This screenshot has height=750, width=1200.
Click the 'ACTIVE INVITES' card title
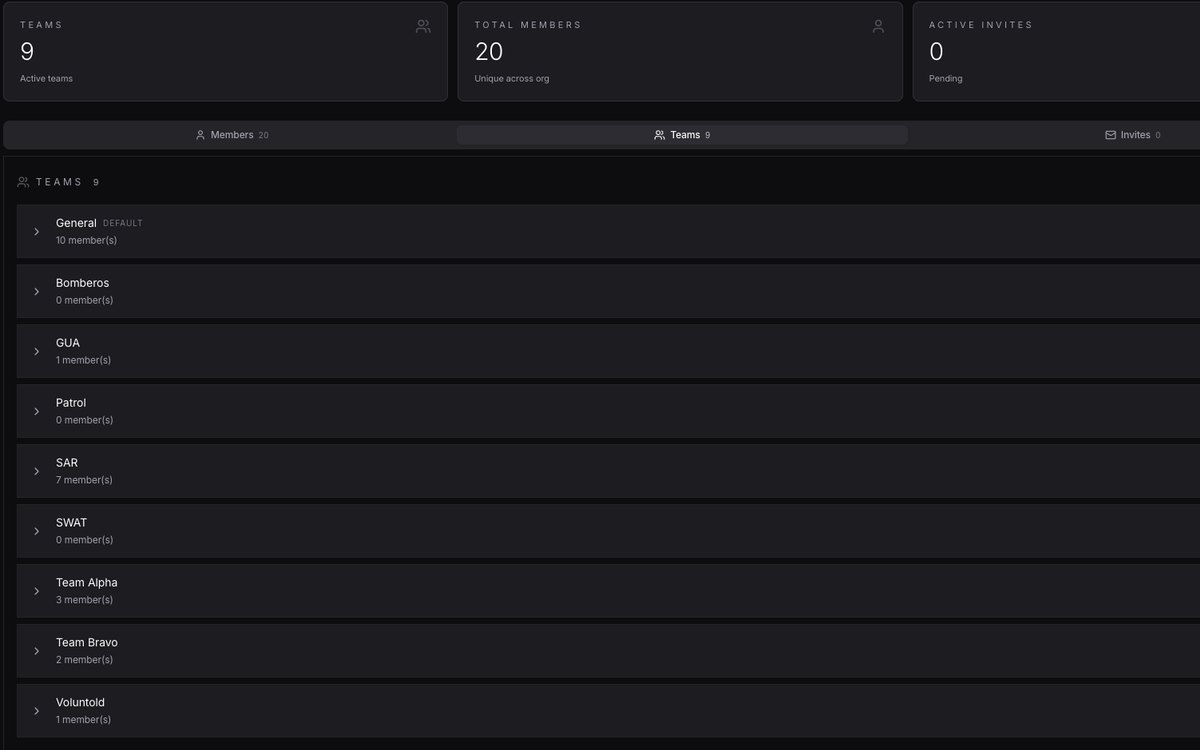(981, 25)
